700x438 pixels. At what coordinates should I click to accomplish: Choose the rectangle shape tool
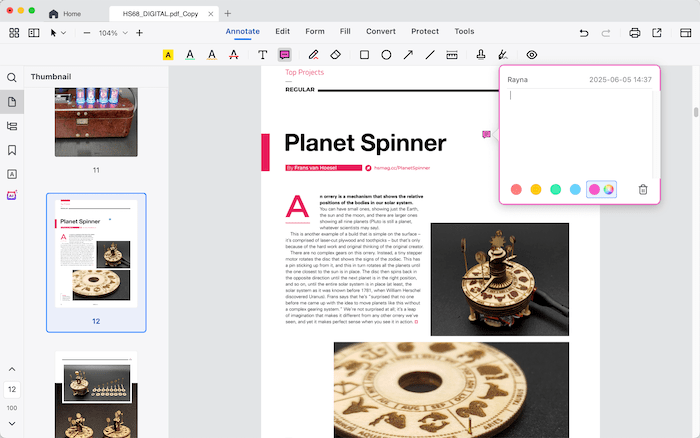click(x=364, y=55)
